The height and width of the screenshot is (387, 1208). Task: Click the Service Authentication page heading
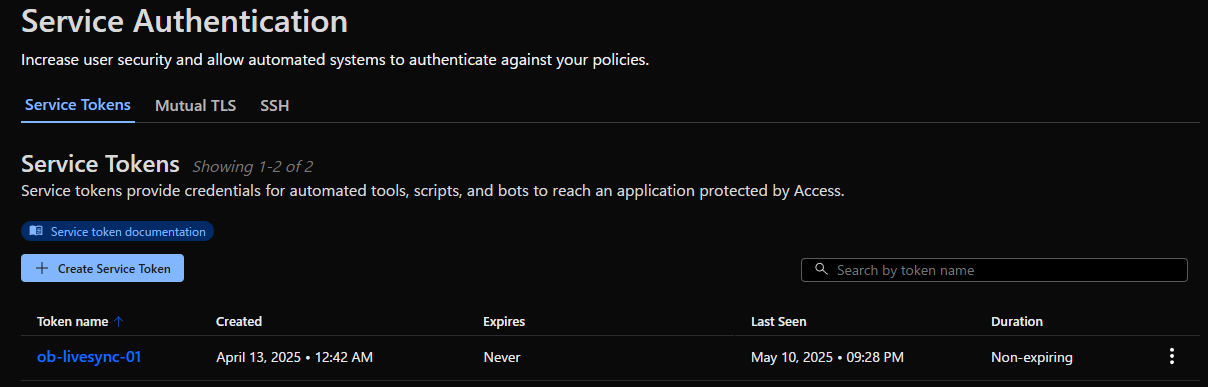point(185,20)
